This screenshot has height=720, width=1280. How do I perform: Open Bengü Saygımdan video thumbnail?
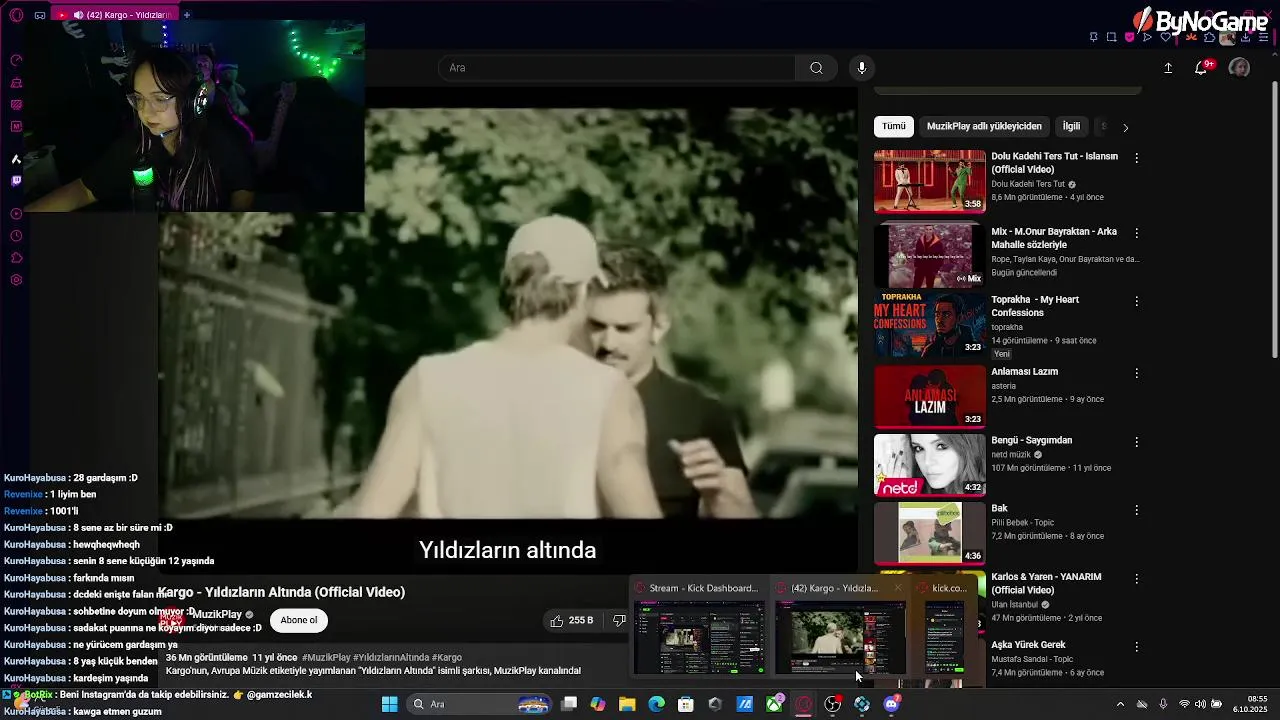pos(930,464)
